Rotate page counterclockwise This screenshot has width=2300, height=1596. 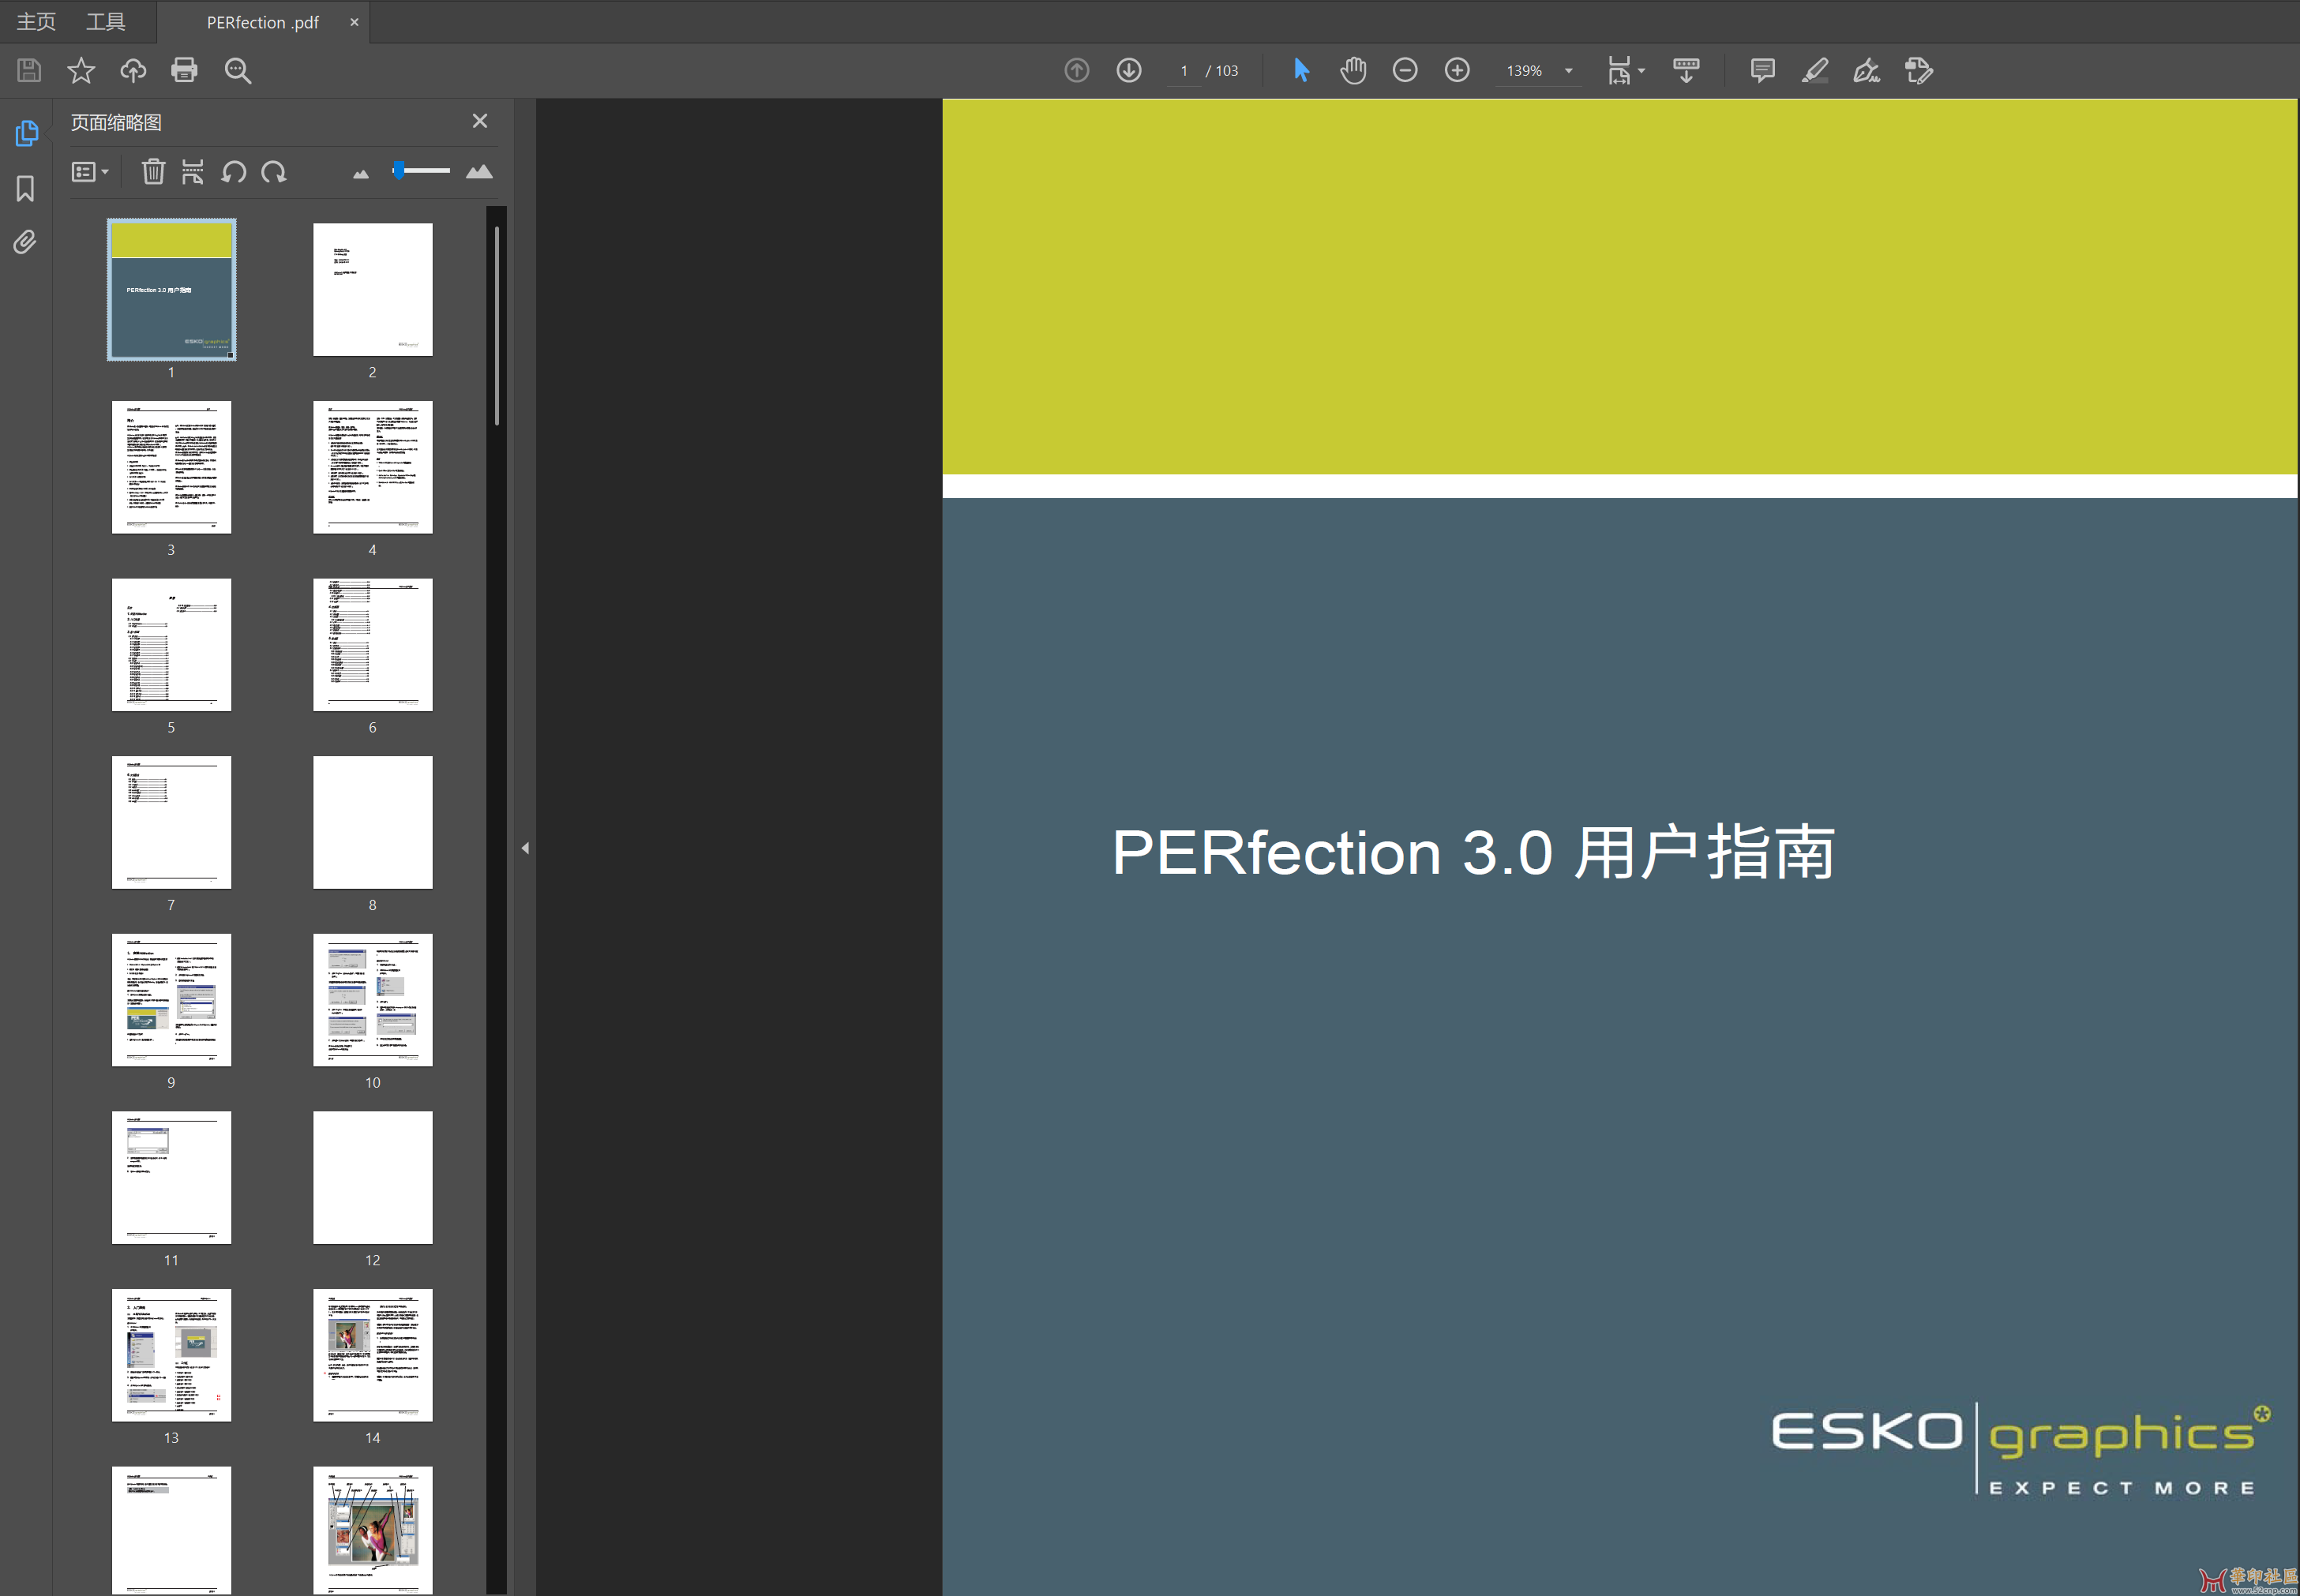234,172
